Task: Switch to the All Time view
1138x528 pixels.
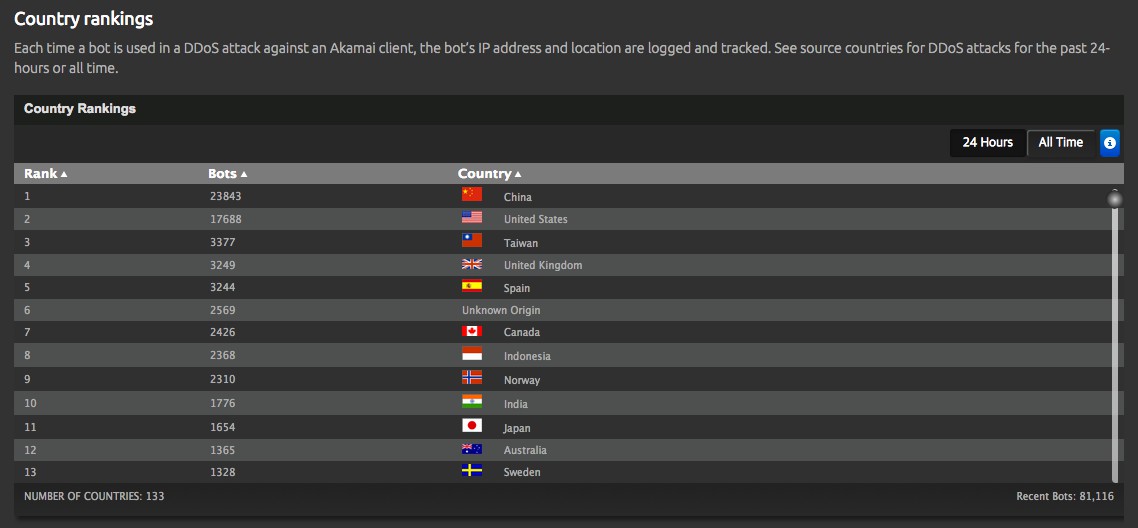Action: click(1060, 143)
